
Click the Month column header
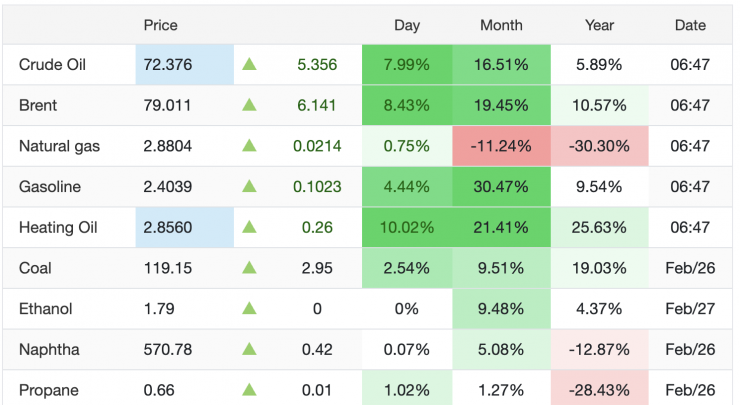(501, 25)
